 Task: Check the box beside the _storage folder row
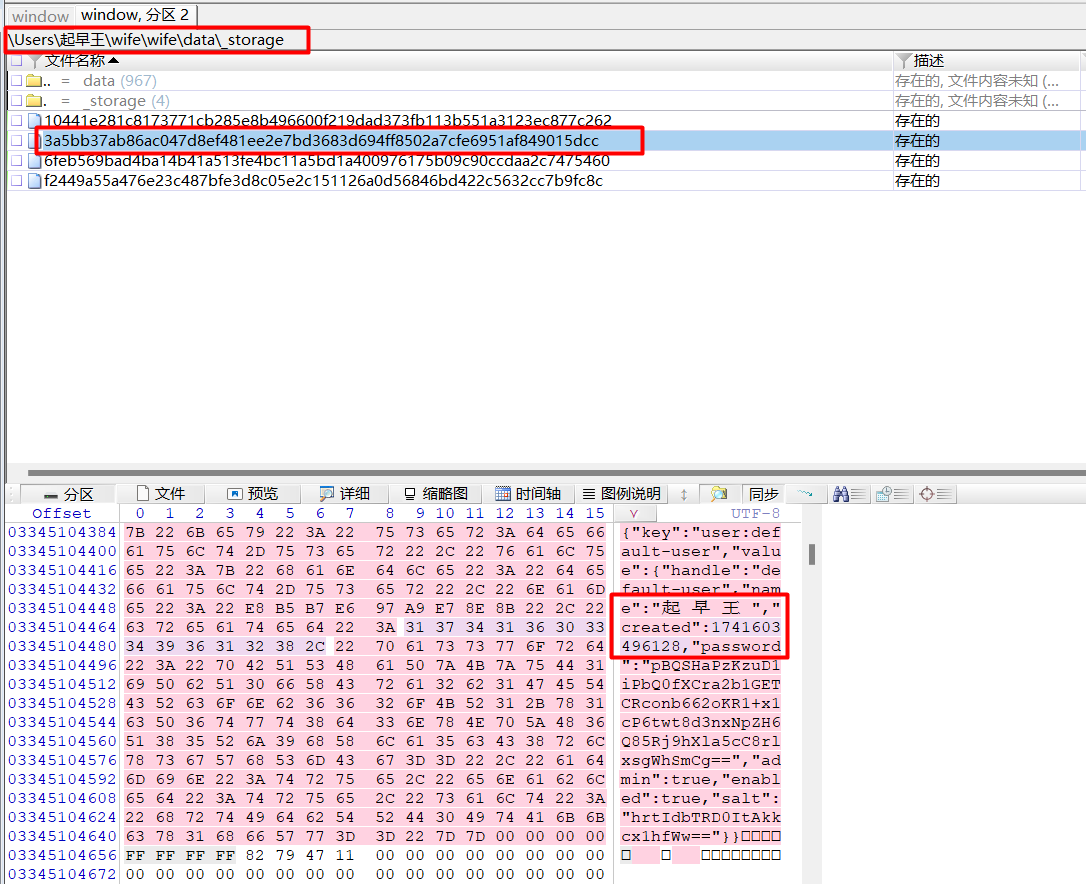click(15, 101)
